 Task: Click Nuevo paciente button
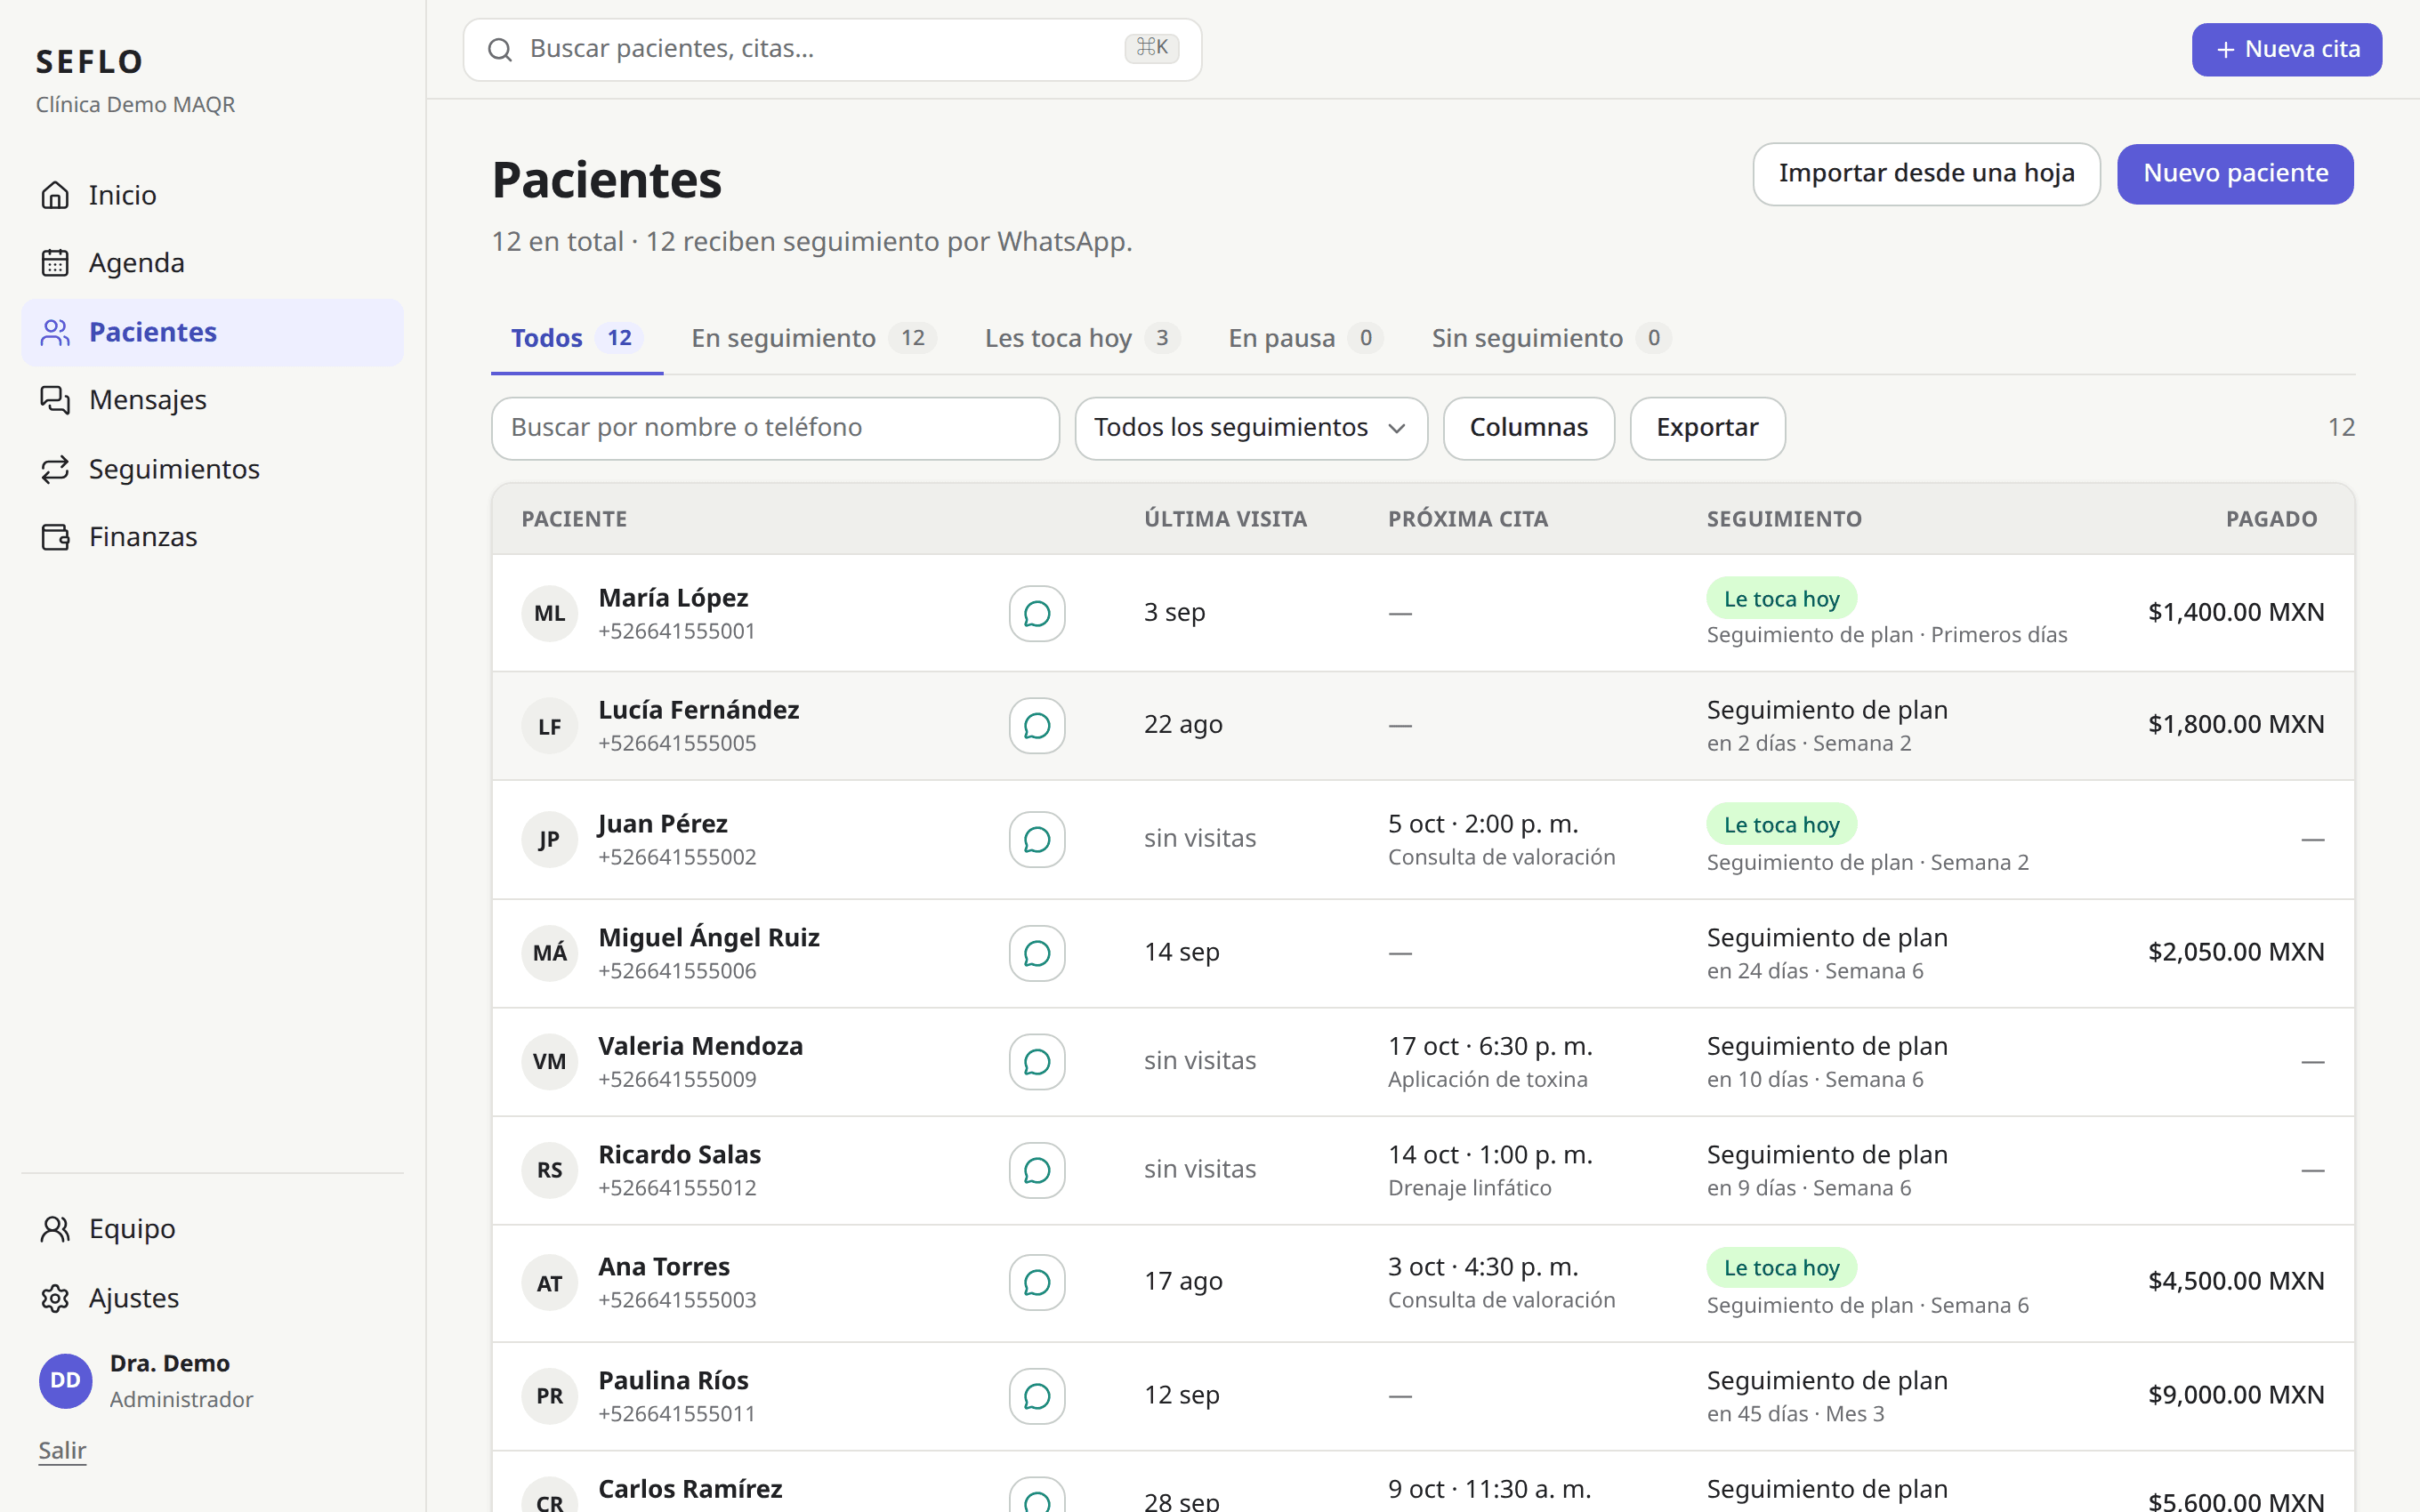(x=2235, y=174)
